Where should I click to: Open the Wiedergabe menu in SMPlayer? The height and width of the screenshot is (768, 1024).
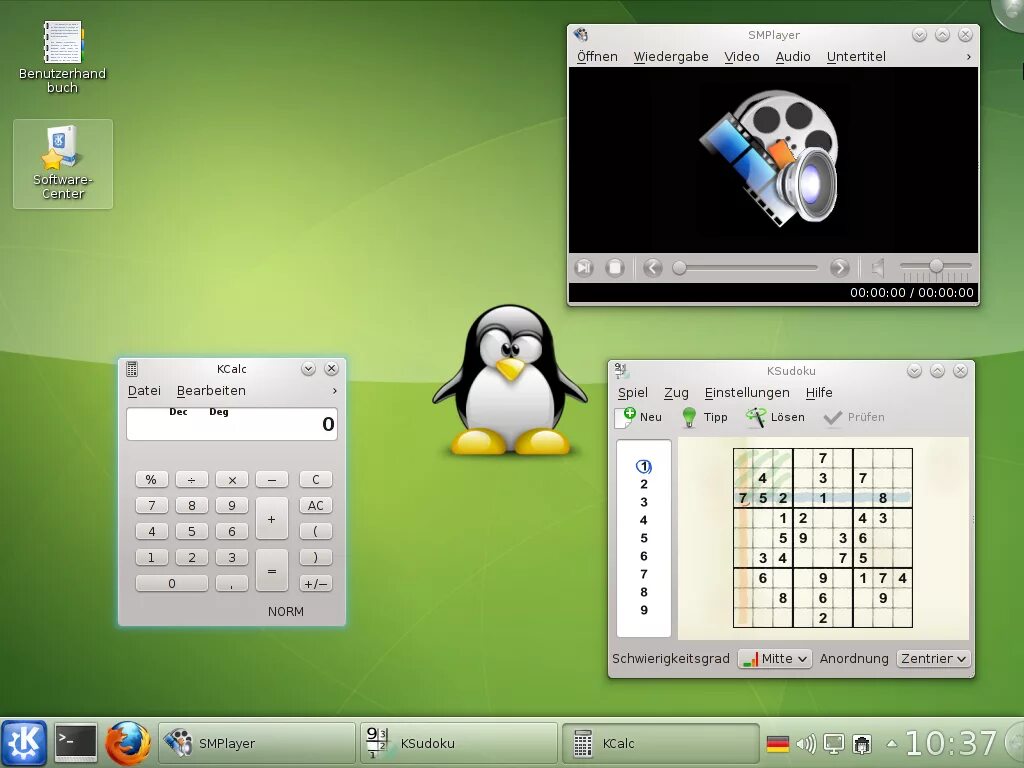[x=671, y=57]
